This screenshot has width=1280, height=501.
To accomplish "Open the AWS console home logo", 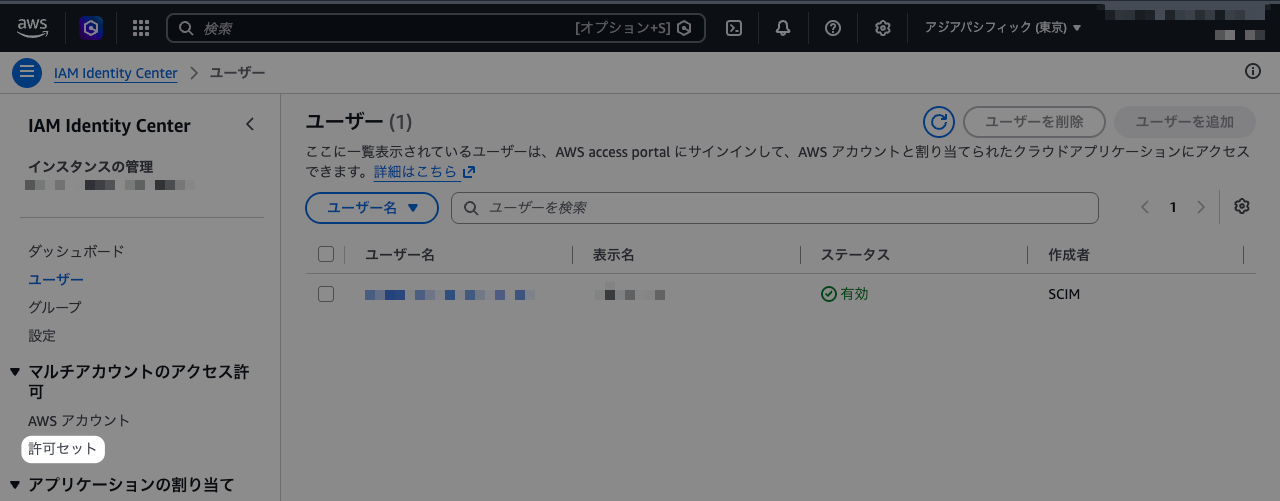I will tap(32, 28).
